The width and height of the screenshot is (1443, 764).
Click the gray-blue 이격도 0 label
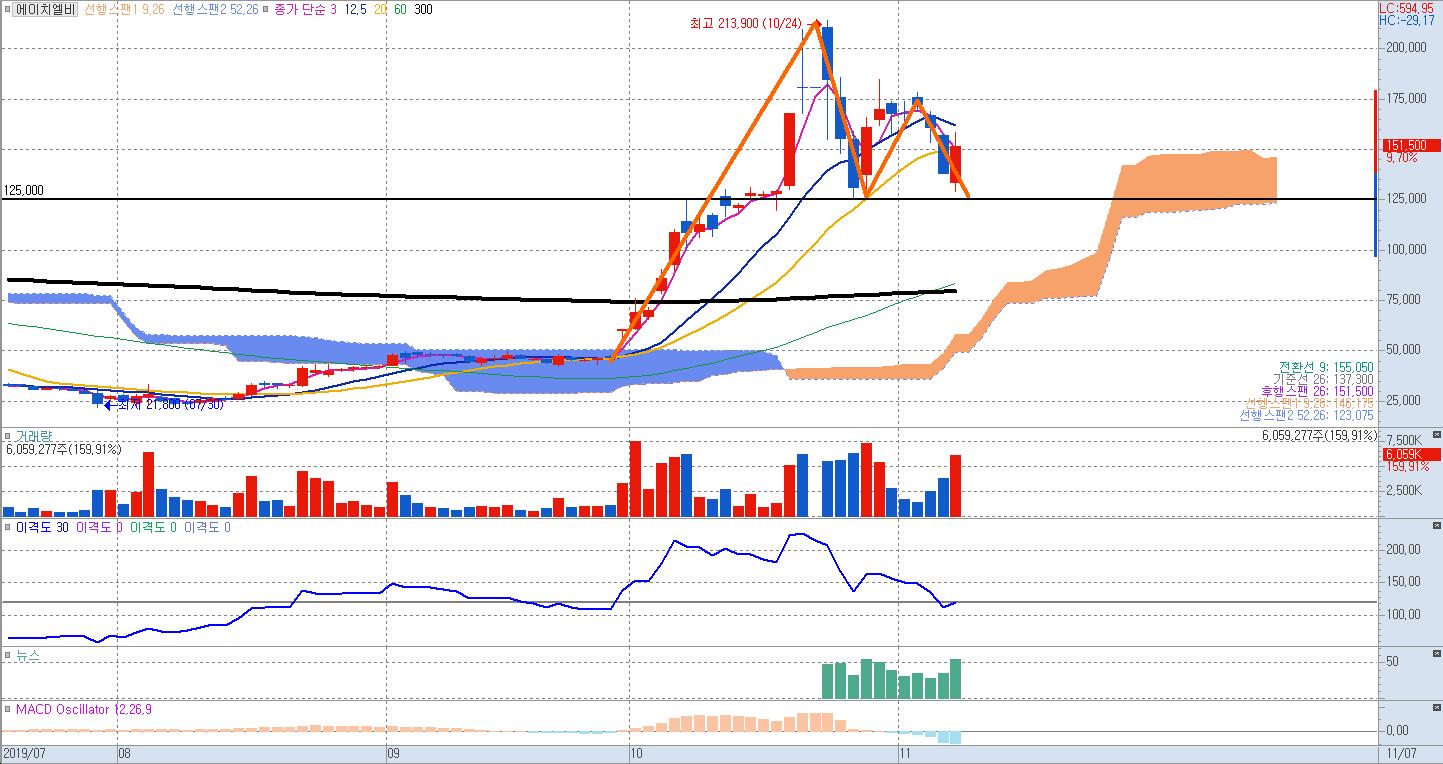point(207,526)
